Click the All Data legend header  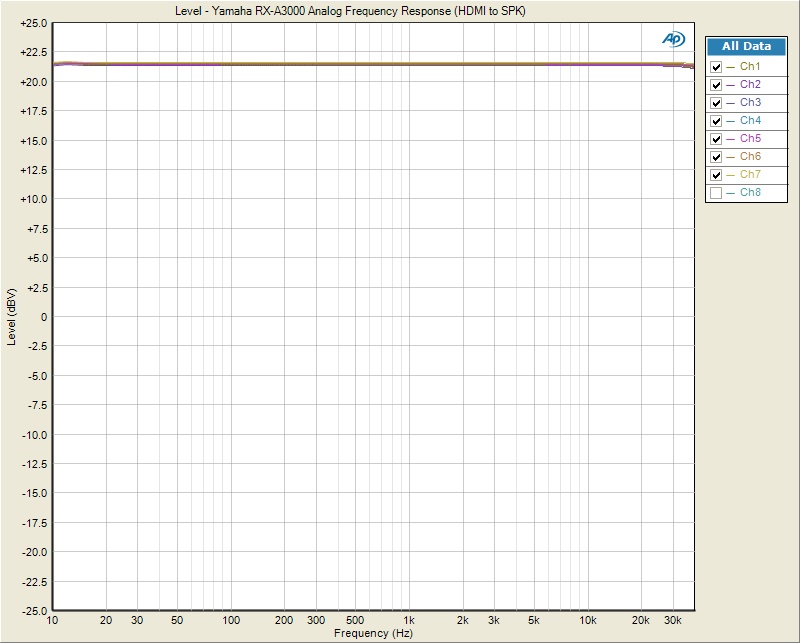click(x=746, y=46)
